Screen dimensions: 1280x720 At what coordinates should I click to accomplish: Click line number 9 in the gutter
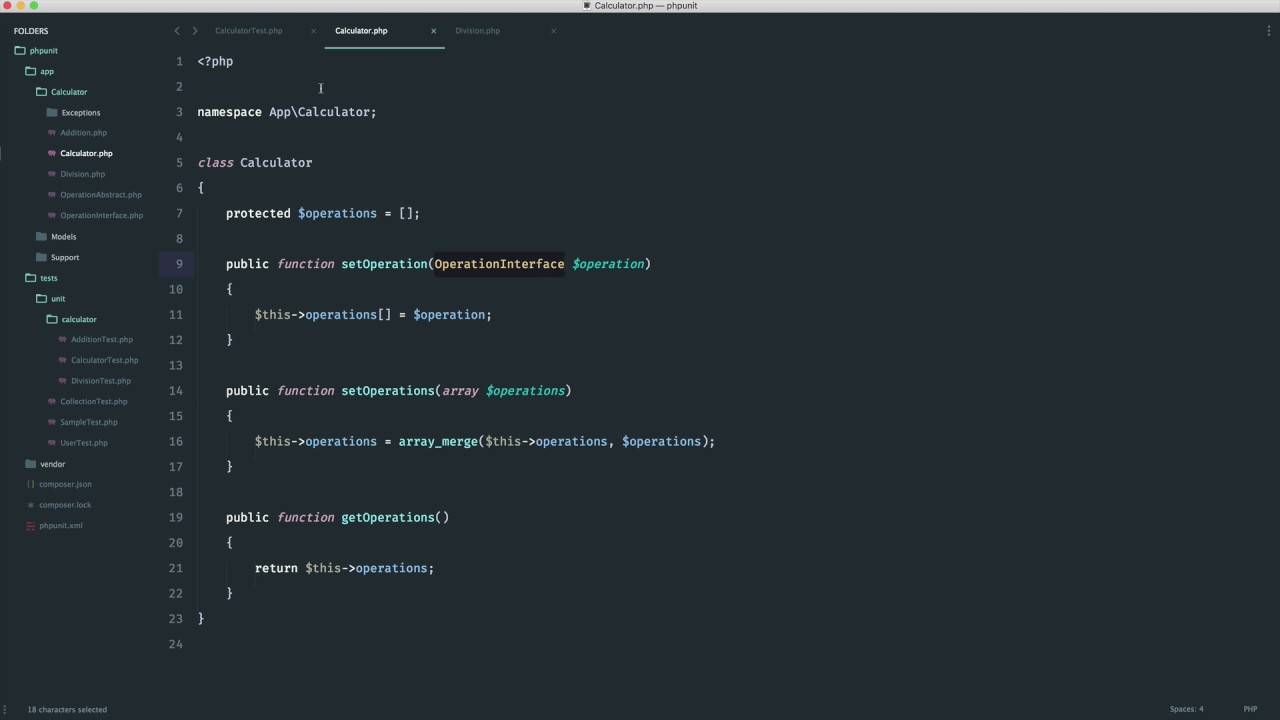[x=179, y=264]
